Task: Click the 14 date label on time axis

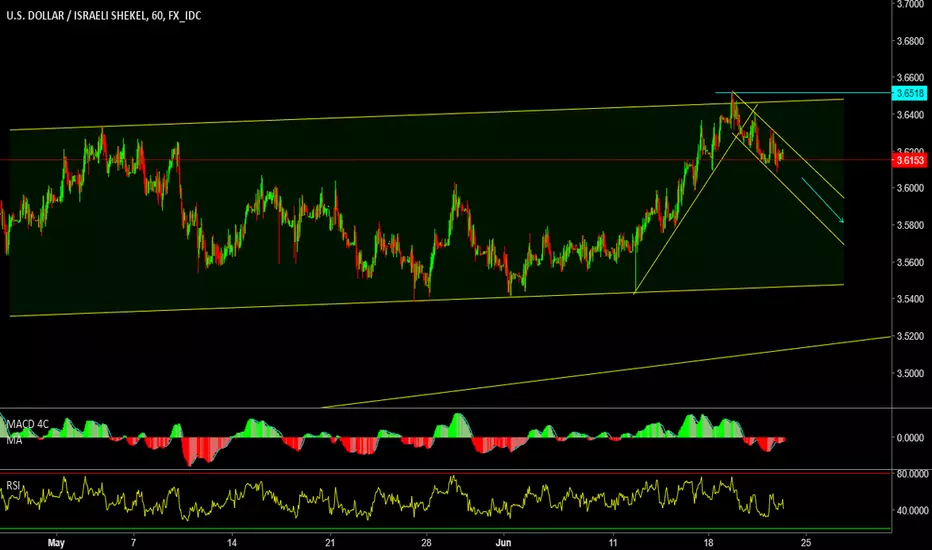Action: click(x=232, y=542)
